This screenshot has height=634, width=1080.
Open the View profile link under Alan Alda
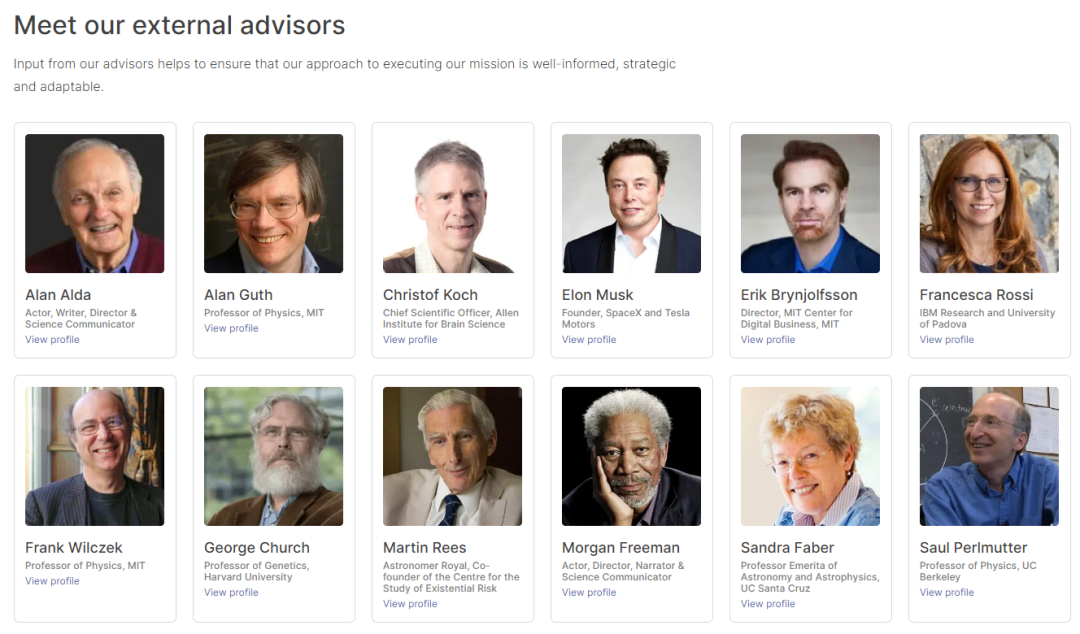[52, 340]
